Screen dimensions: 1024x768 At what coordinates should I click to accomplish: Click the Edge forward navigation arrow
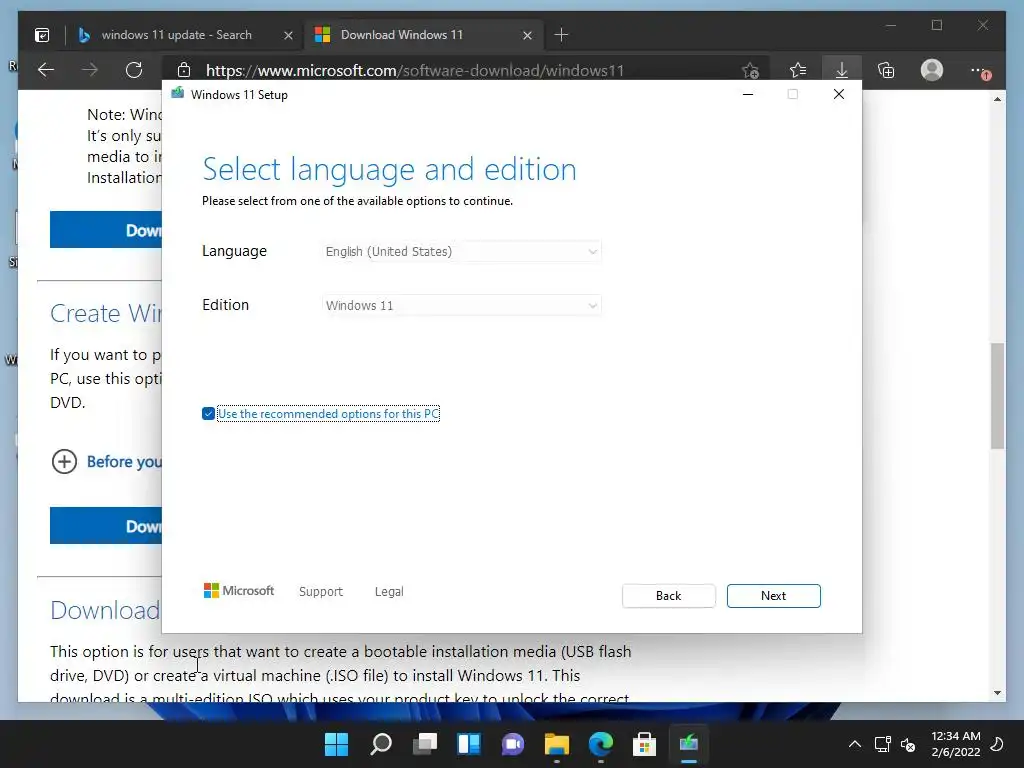pyautogui.click(x=90, y=70)
